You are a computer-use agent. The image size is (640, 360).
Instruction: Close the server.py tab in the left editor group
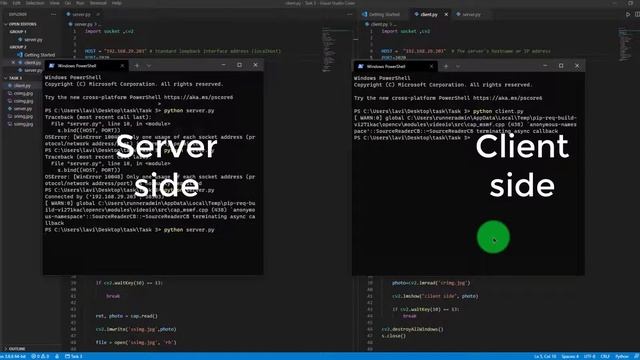point(98,14)
